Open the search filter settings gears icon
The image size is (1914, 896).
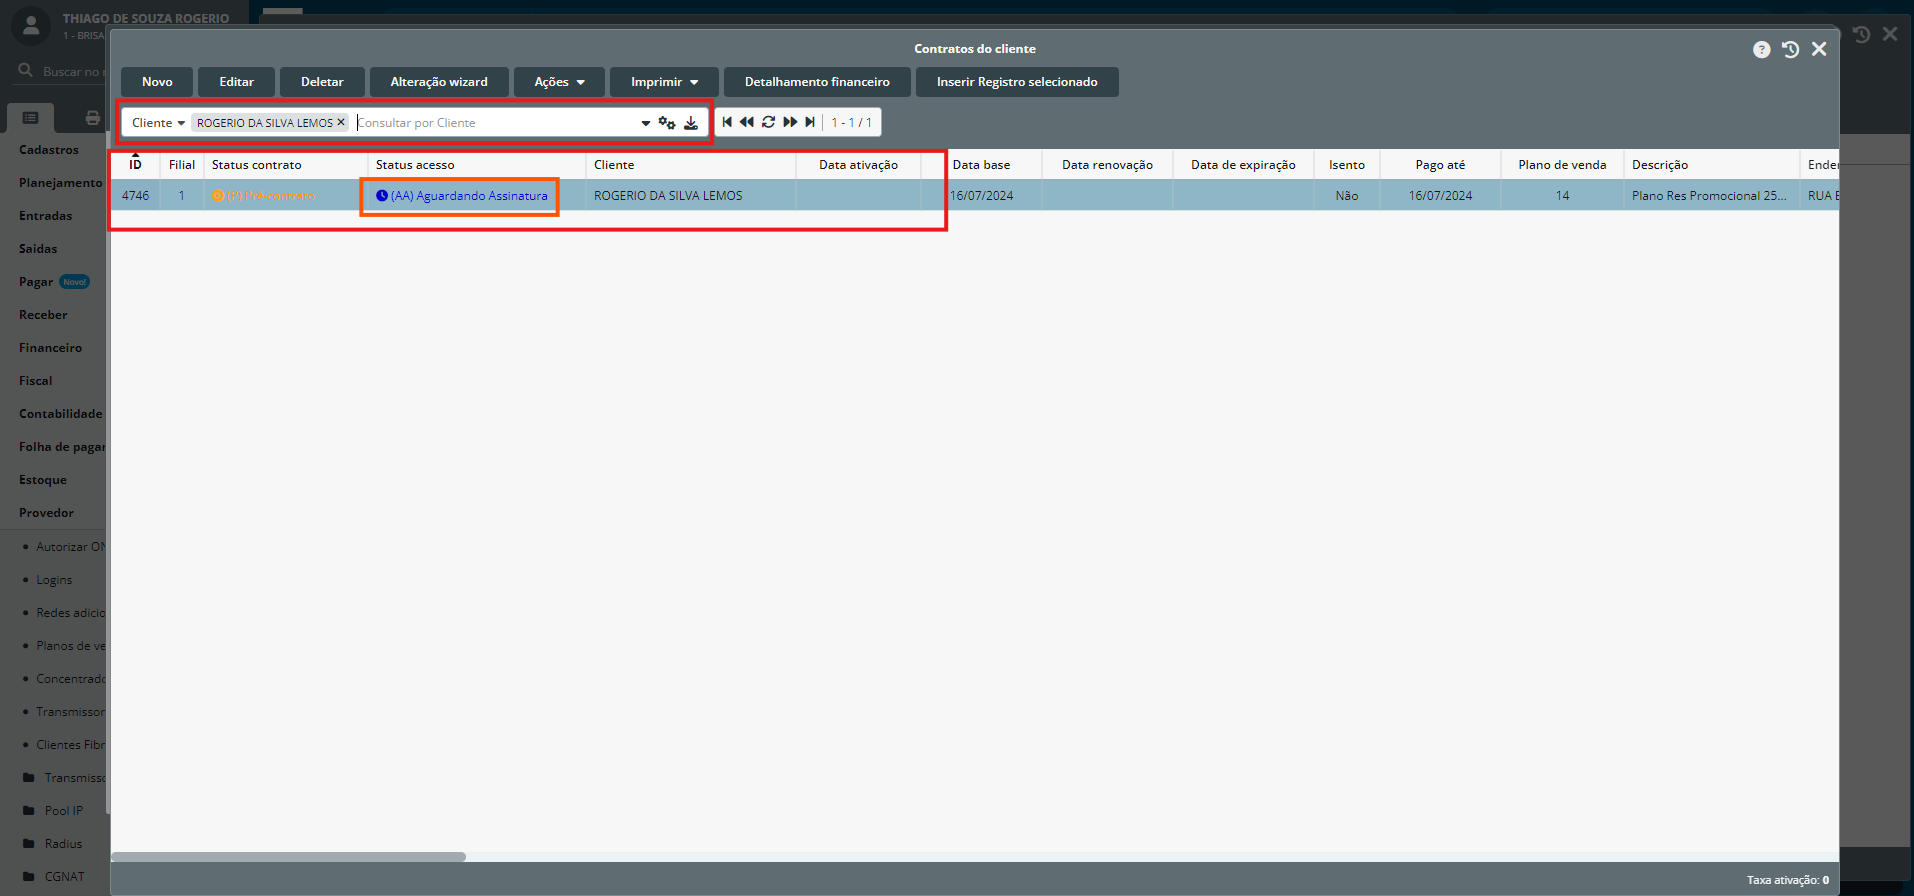[x=667, y=123]
